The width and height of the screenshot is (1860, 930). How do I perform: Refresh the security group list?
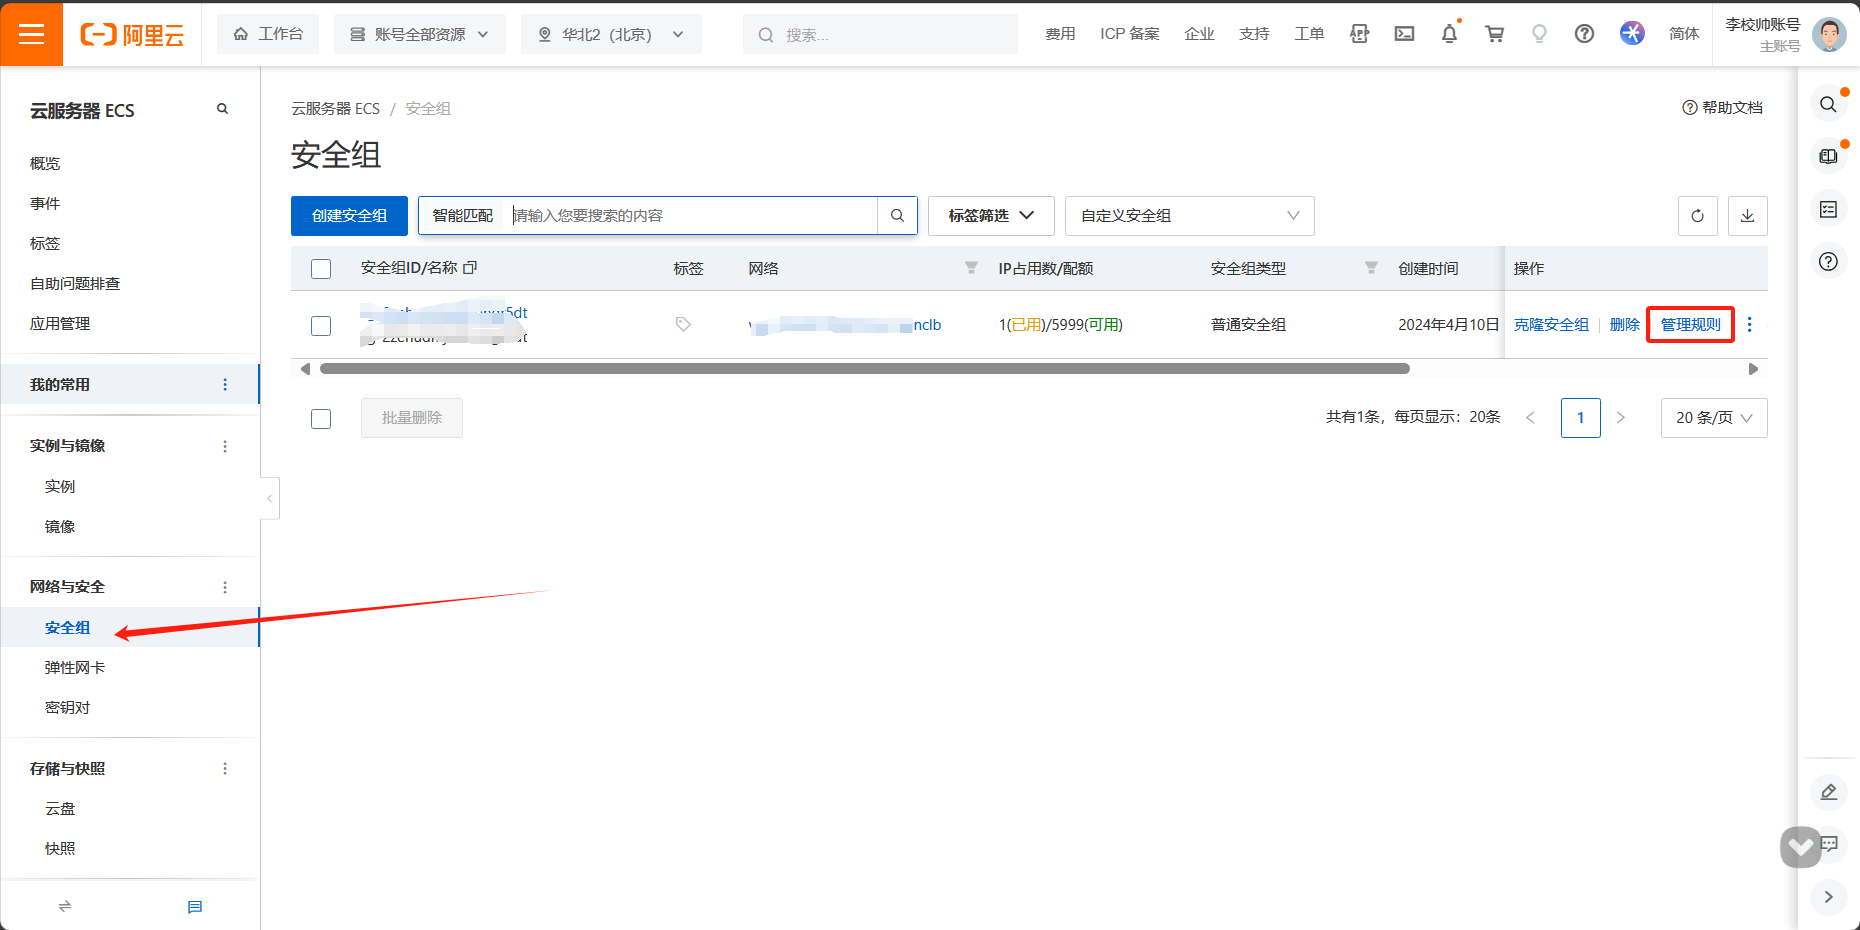coord(1697,216)
